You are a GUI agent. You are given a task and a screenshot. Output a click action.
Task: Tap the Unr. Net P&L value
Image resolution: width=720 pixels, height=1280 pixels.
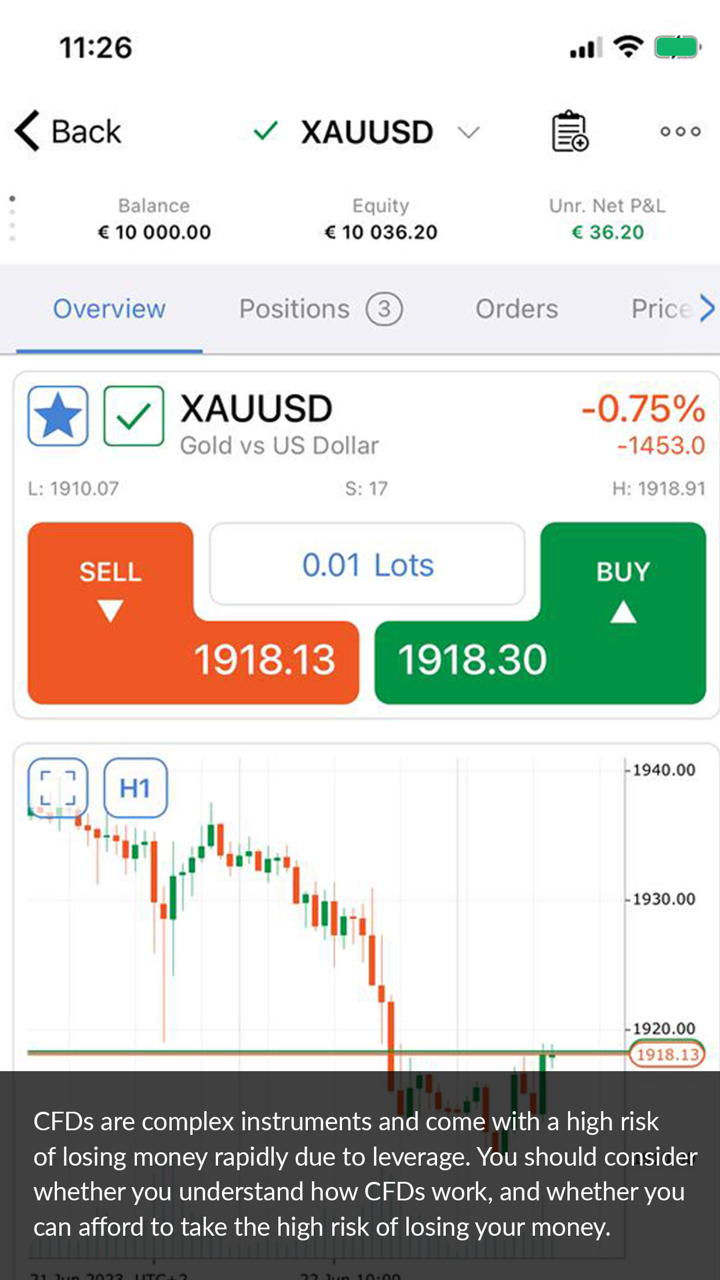(607, 232)
